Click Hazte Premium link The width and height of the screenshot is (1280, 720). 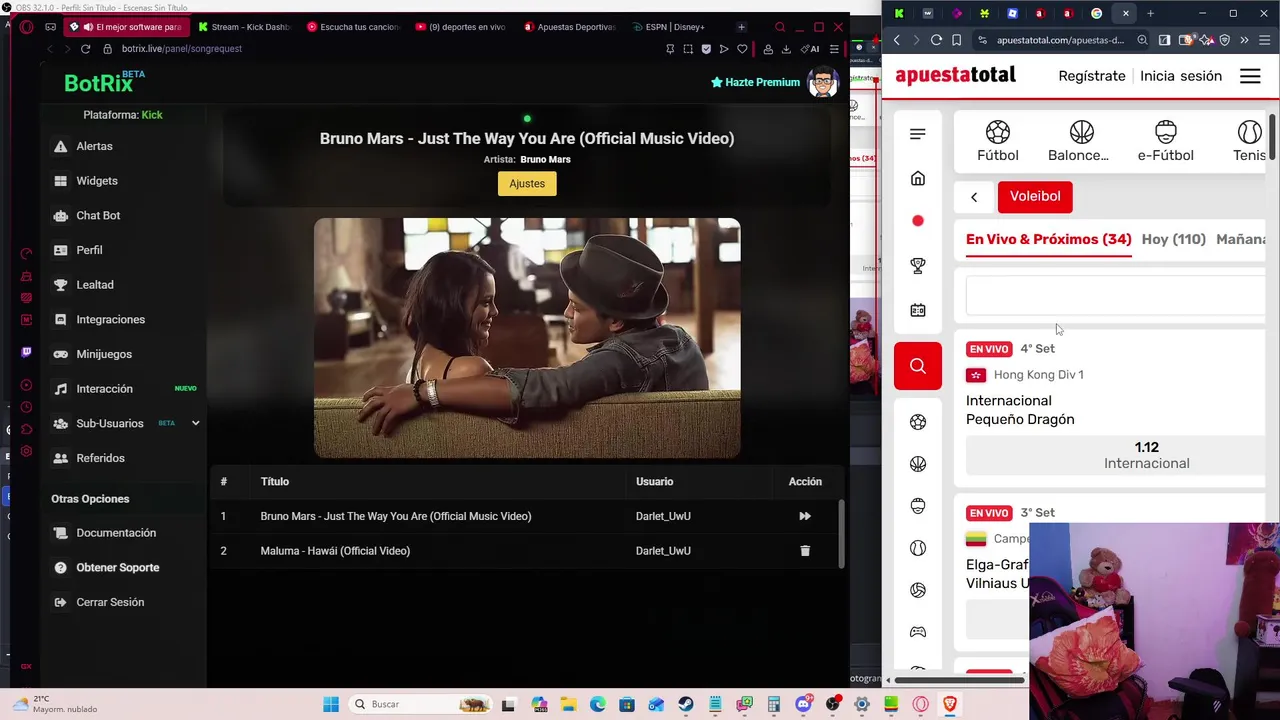click(x=755, y=82)
